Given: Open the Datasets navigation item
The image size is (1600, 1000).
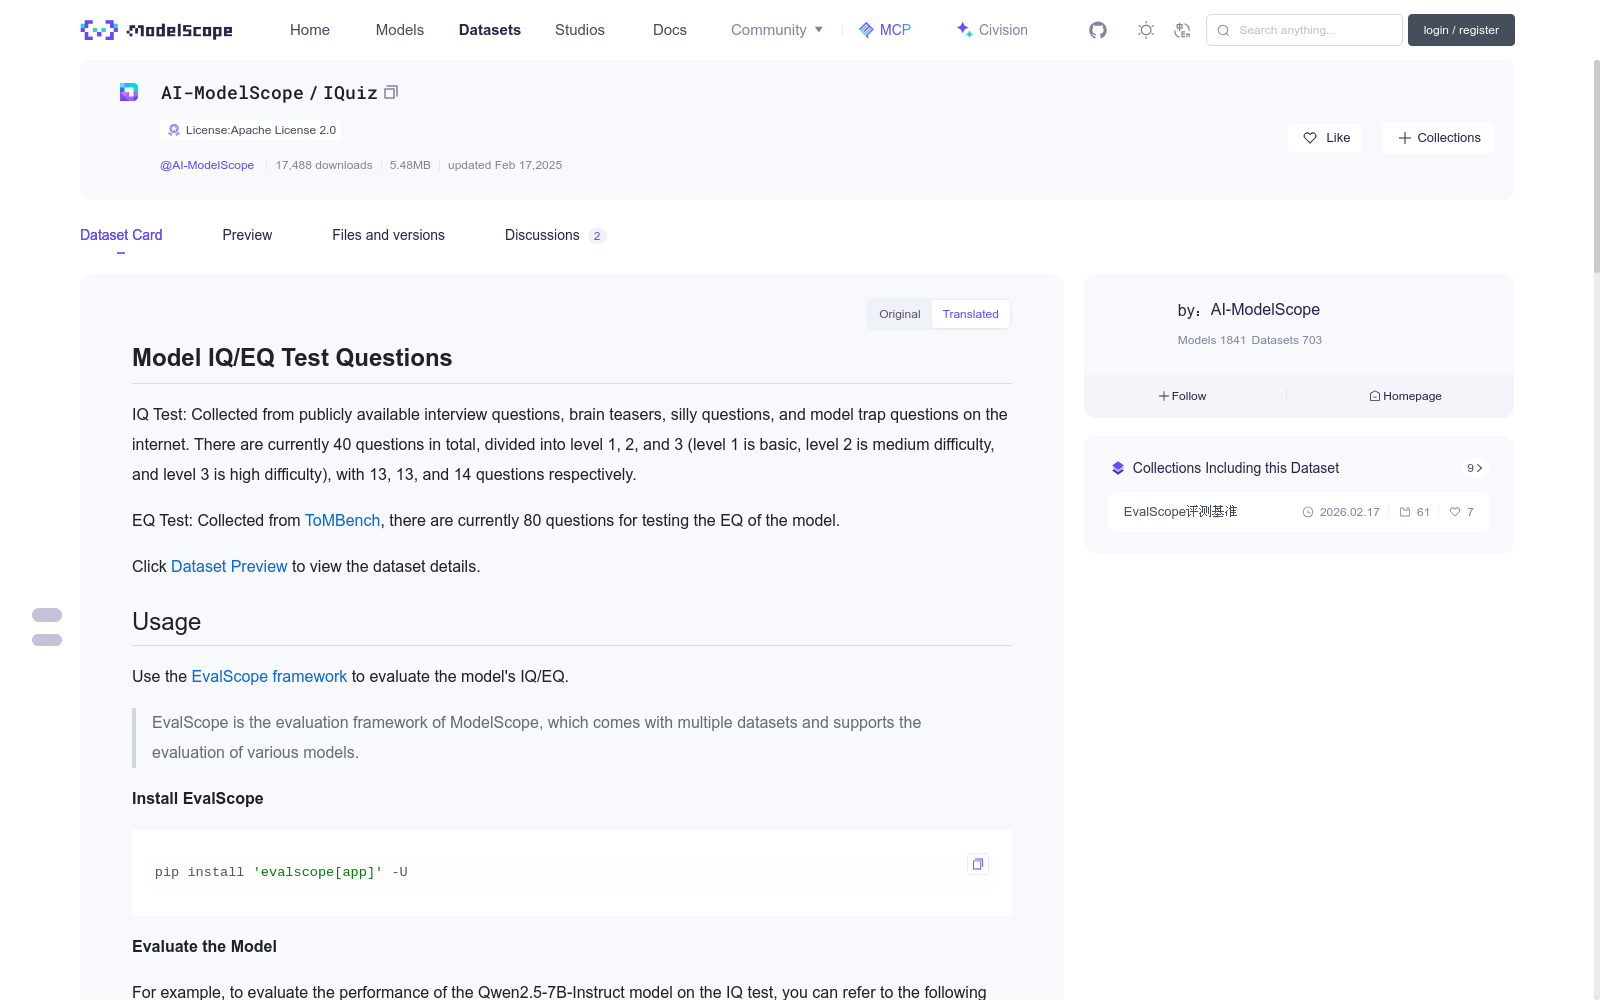Looking at the screenshot, I should (490, 30).
